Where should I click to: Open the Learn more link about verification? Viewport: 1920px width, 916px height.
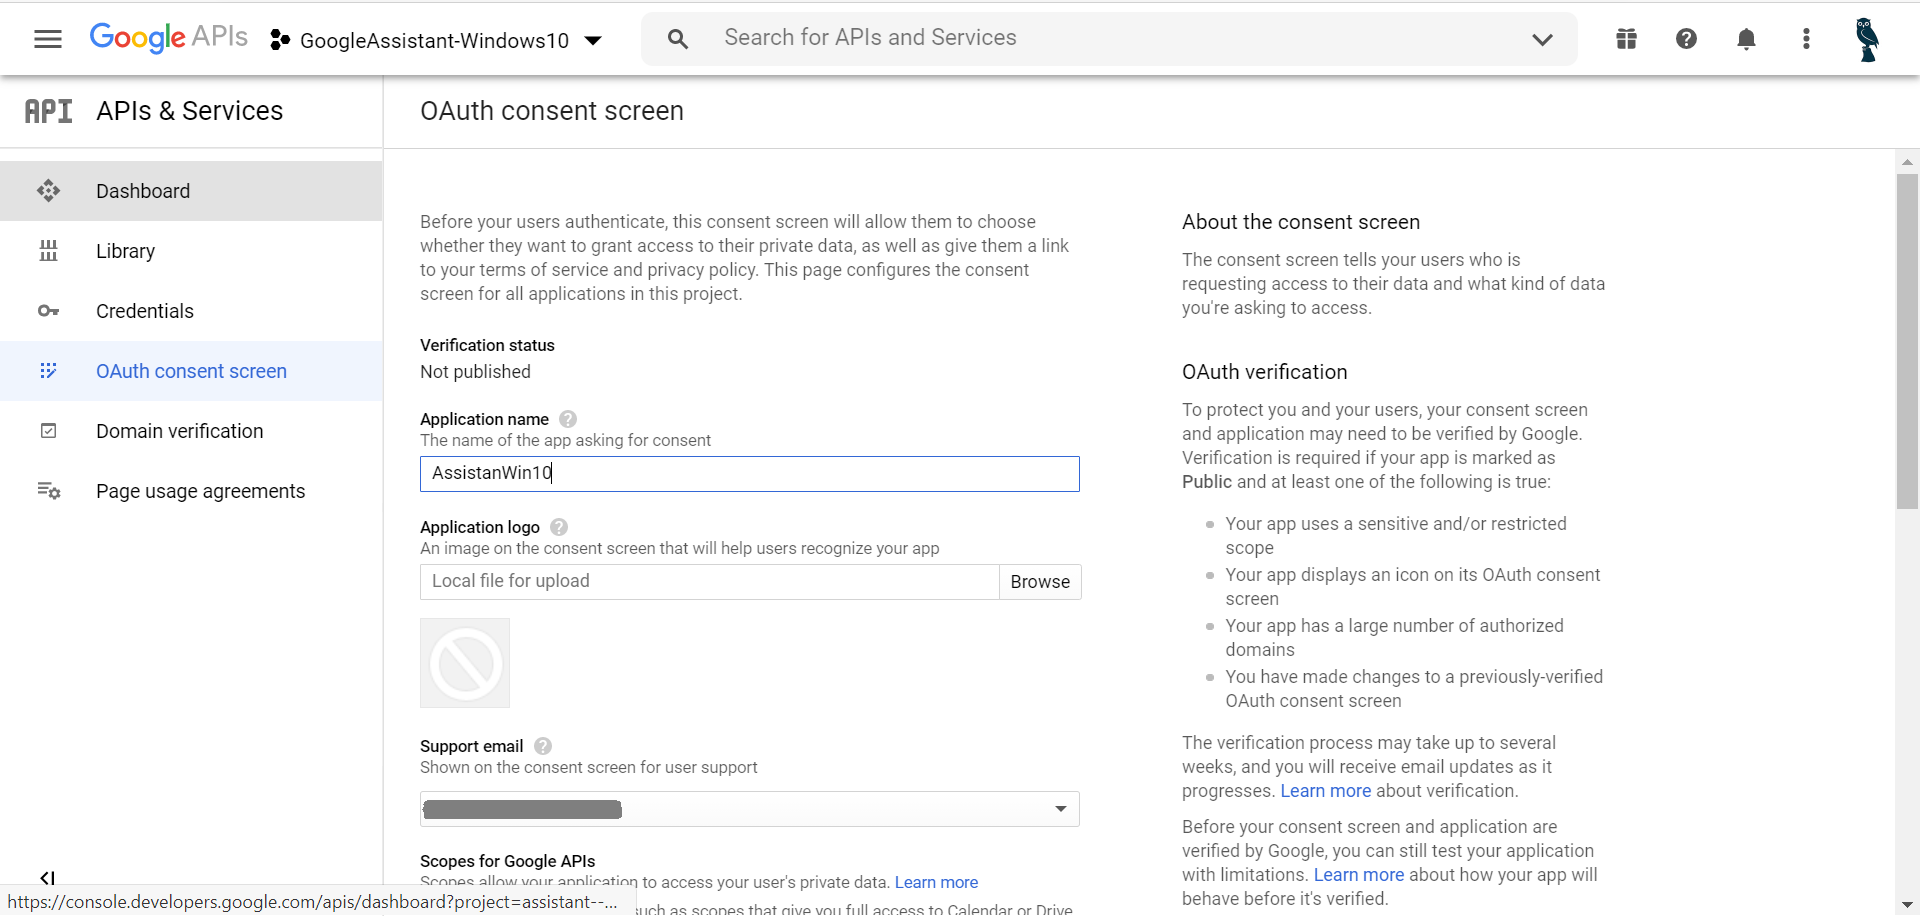[1325, 791]
